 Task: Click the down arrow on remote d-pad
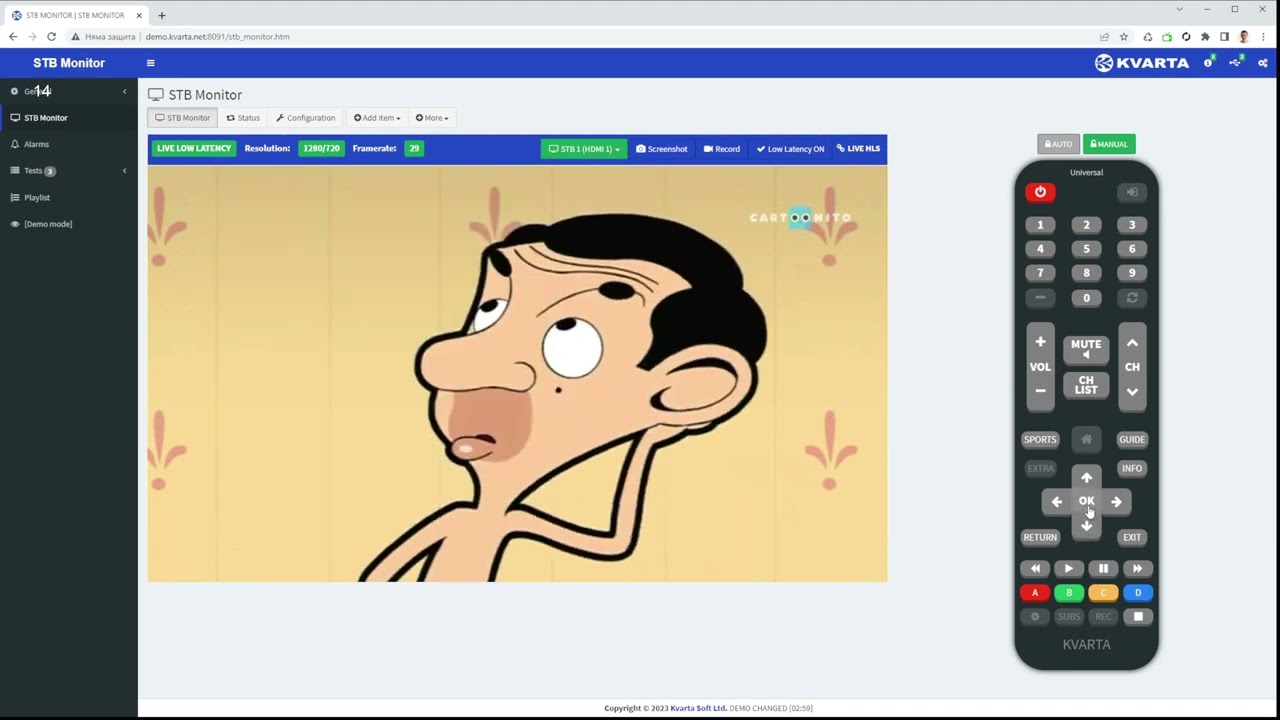tap(1086, 526)
